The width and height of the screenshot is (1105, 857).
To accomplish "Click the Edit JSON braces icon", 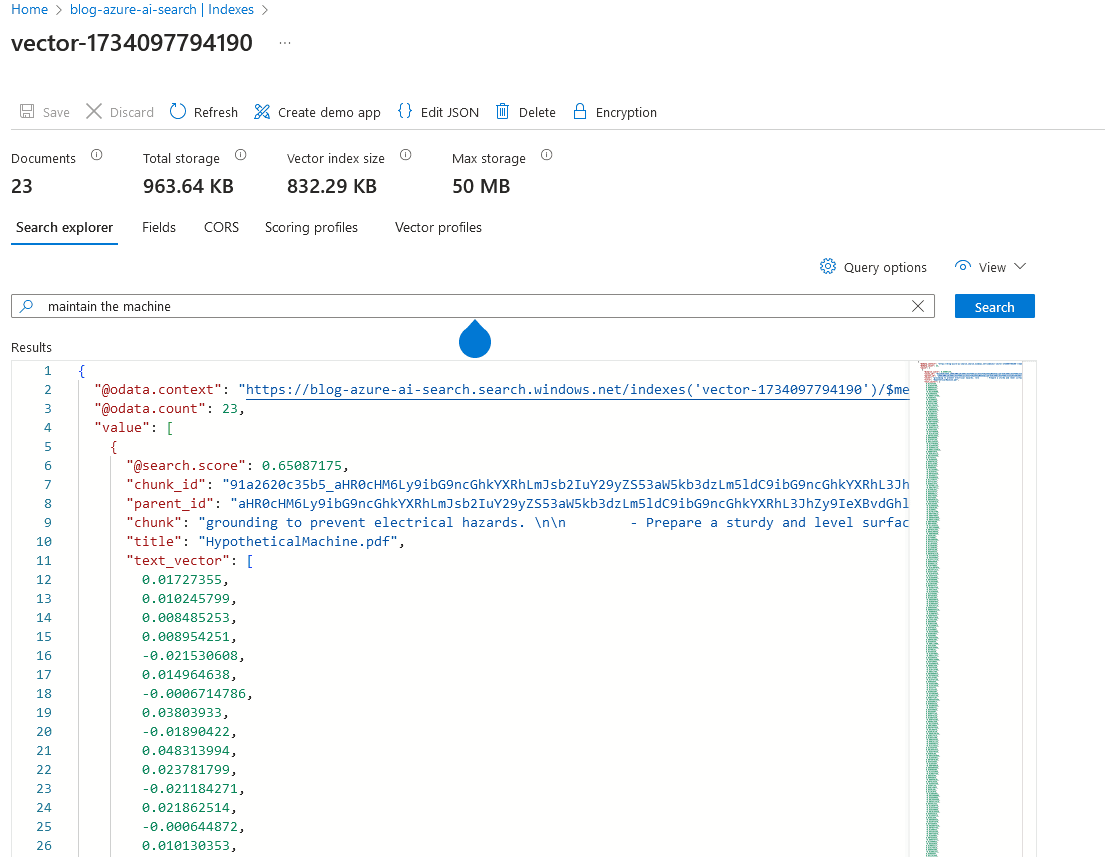I will click(x=405, y=111).
